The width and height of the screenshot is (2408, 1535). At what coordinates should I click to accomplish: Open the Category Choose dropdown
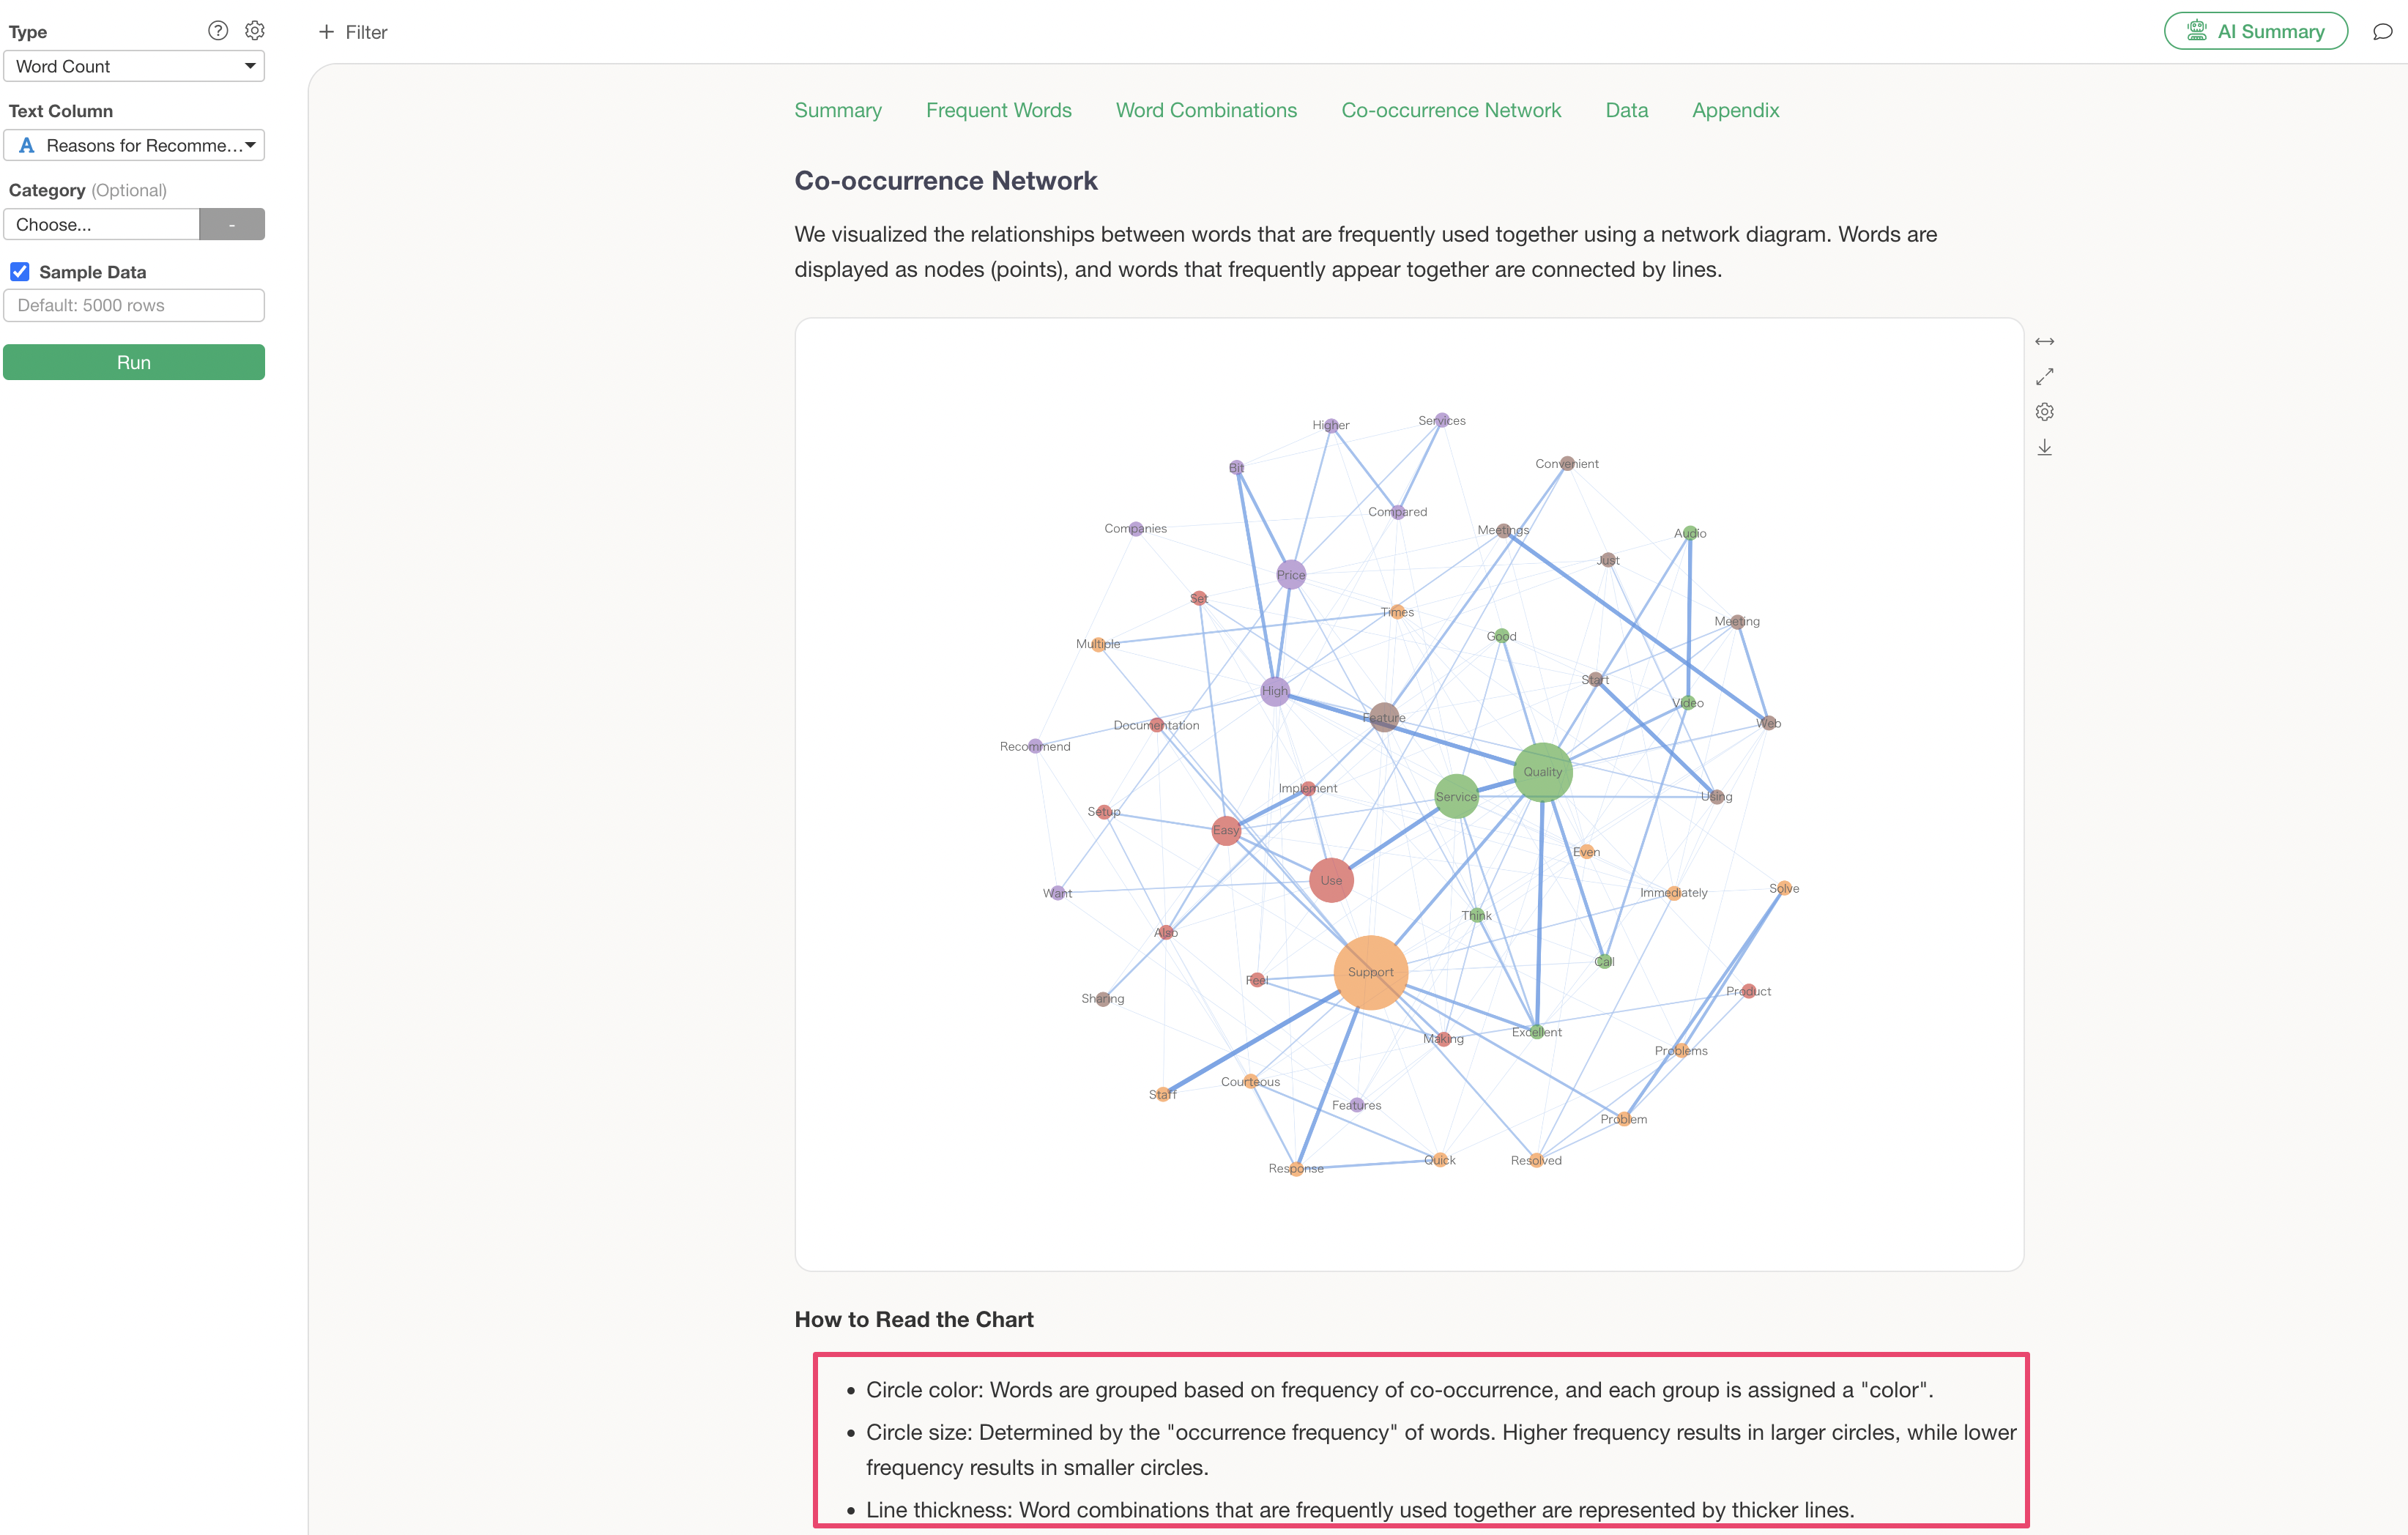(x=102, y=225)
